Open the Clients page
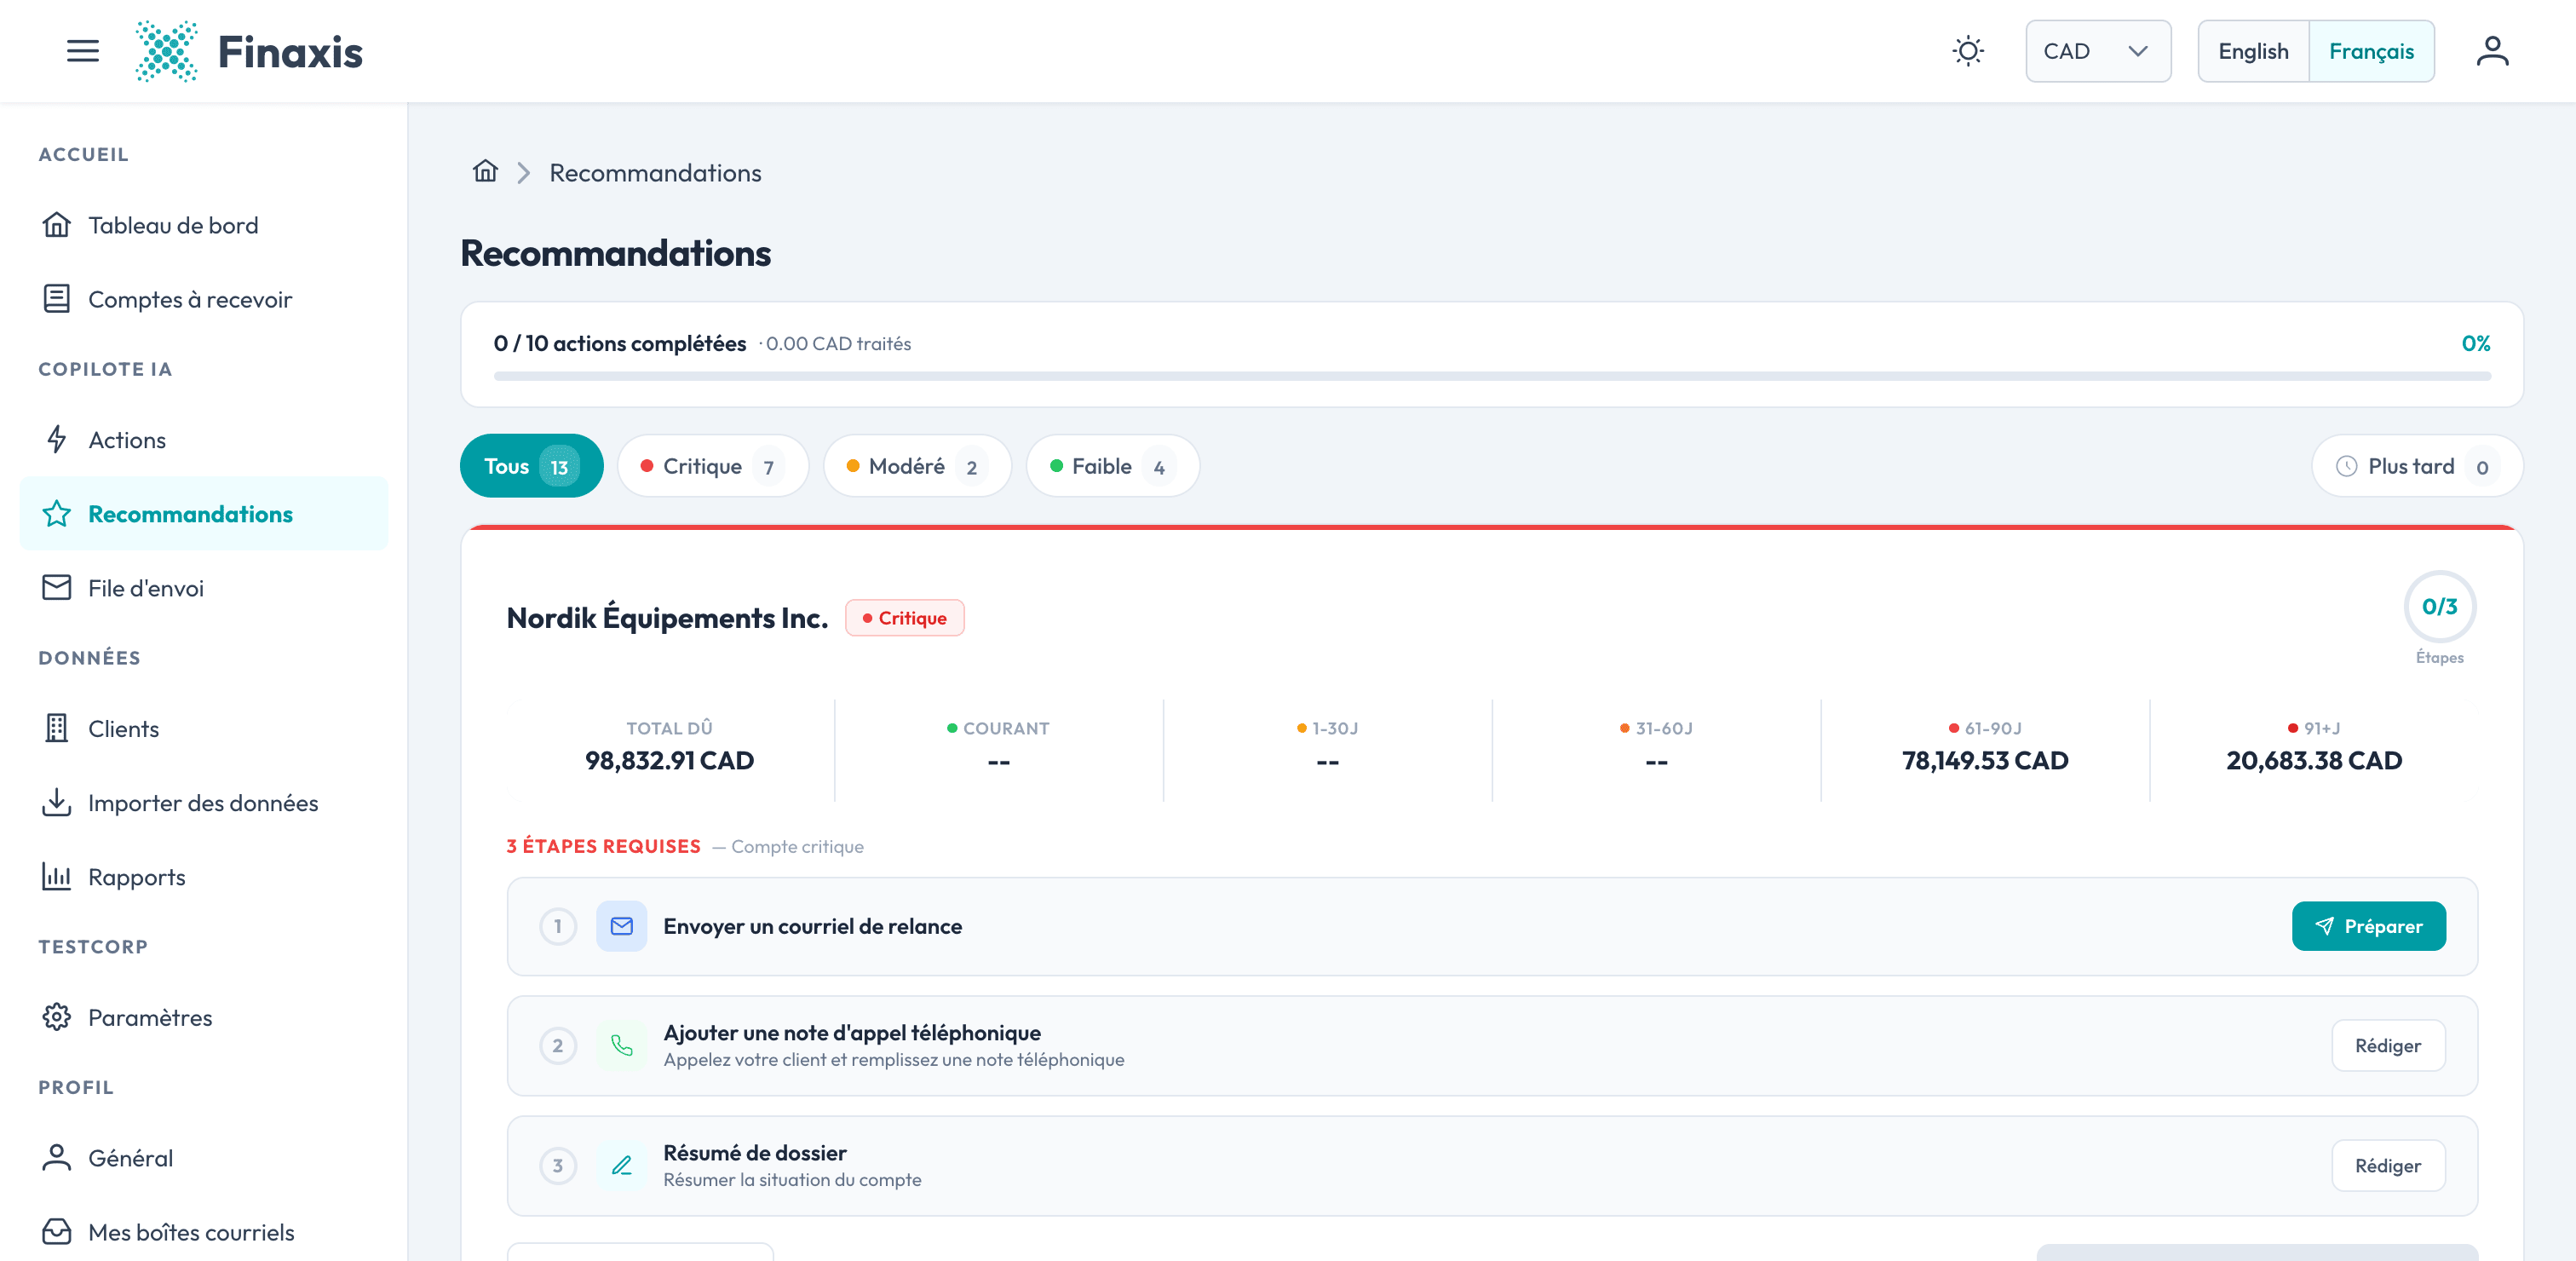This screenshot has width=2576, height=1261. click(x=204, y=729)
